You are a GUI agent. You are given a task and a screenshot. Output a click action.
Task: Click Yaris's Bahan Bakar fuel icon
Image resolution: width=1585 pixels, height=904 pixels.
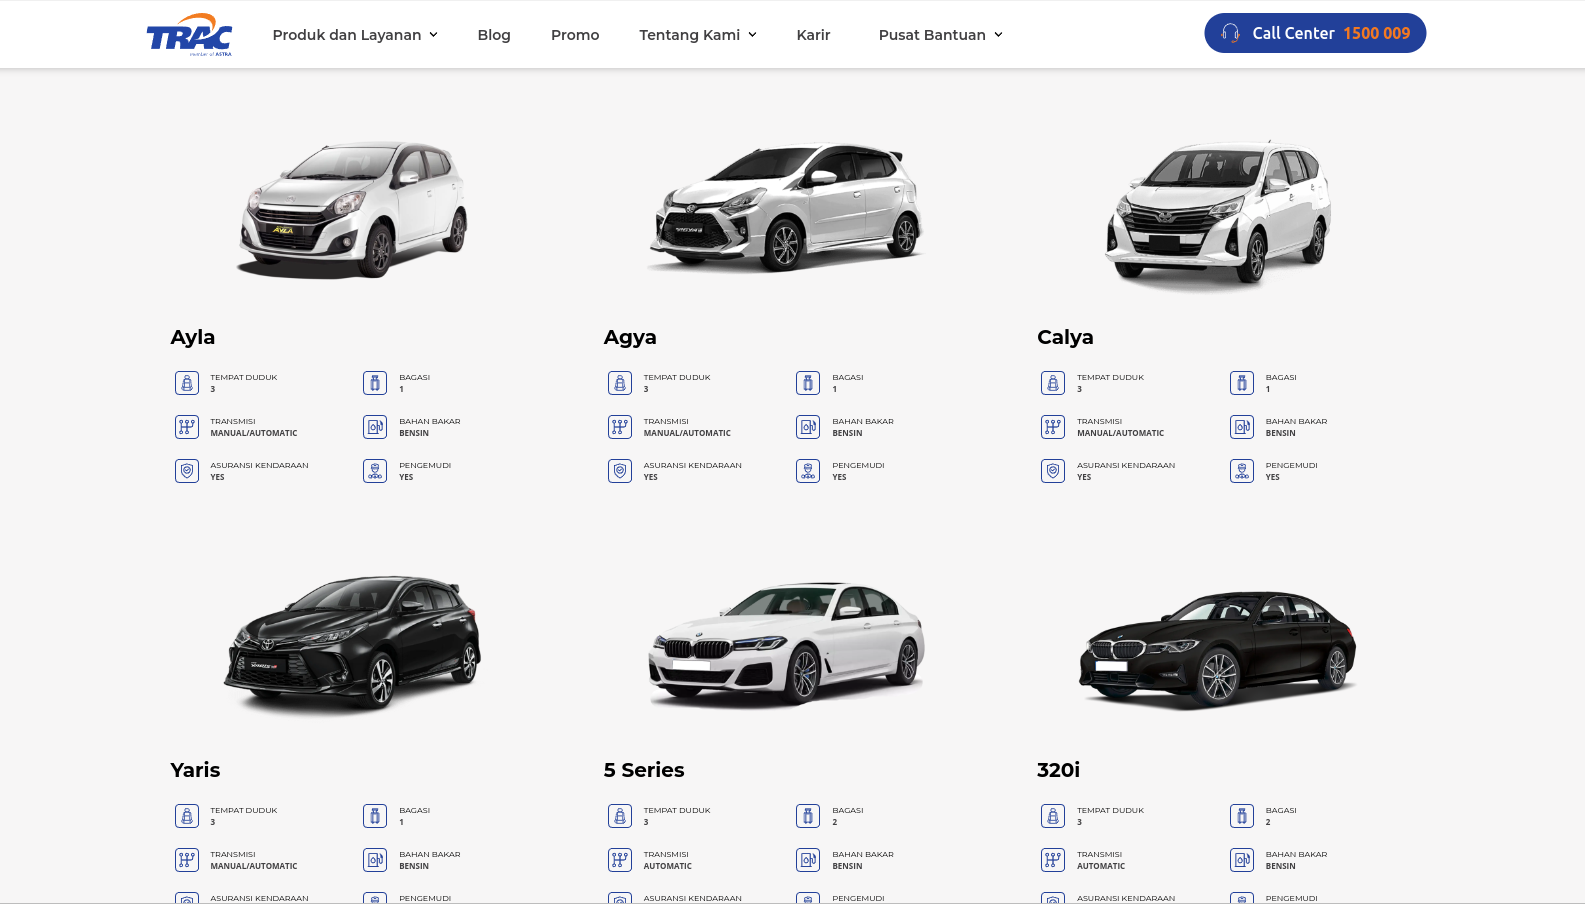tap(375, 860)
